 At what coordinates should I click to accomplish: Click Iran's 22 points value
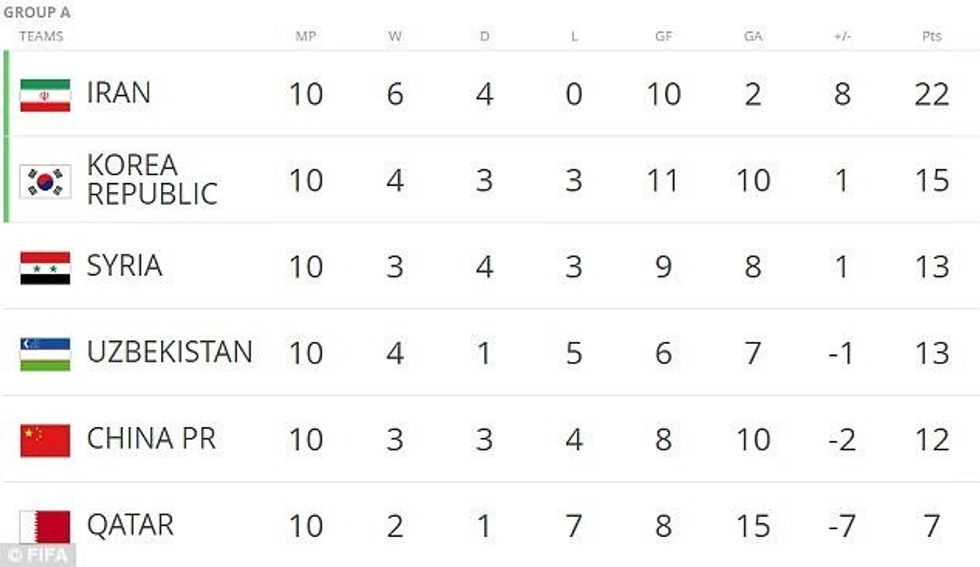pos(931,94)
